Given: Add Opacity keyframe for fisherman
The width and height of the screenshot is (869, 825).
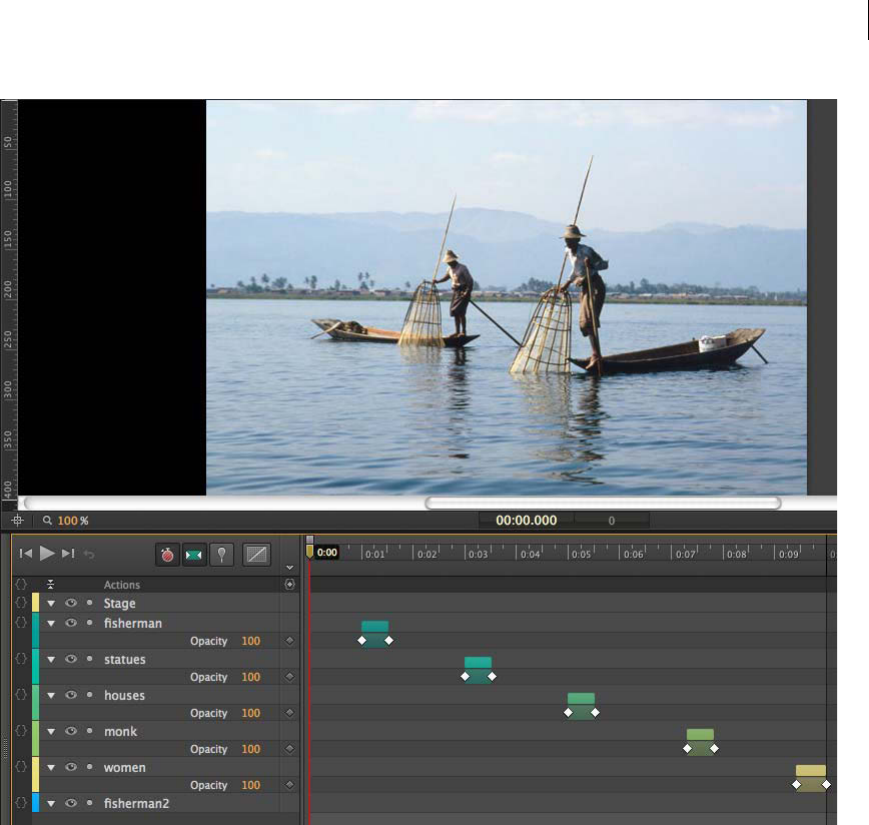Looking at the screenshot, I should point(289,641).
